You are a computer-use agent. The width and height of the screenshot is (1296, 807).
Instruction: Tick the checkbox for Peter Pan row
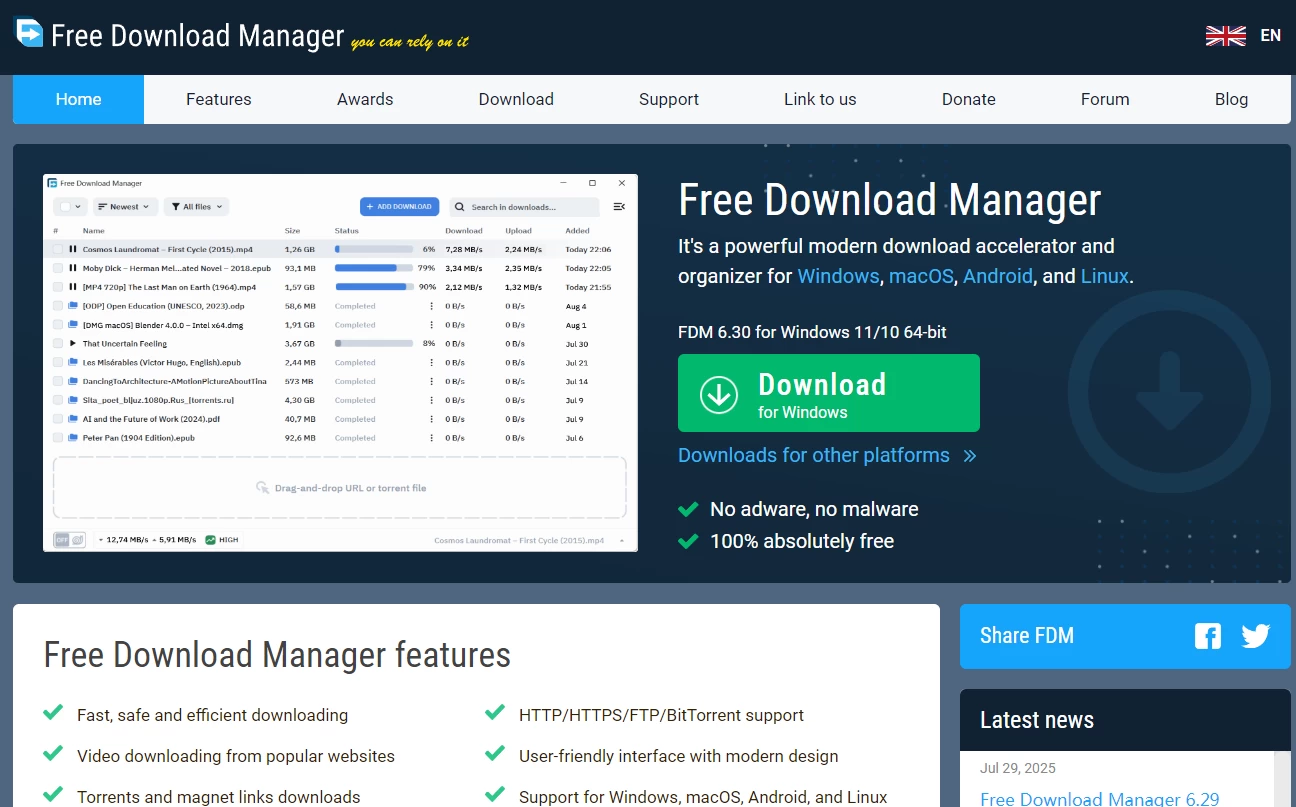pos(57,438)
